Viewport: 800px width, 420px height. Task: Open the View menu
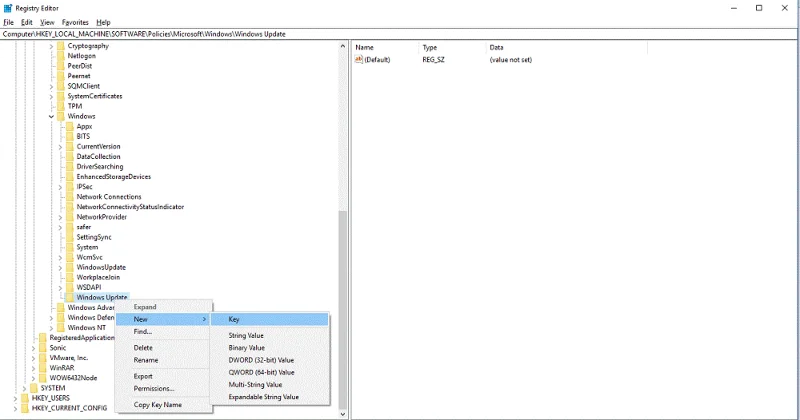coord(47,22)
